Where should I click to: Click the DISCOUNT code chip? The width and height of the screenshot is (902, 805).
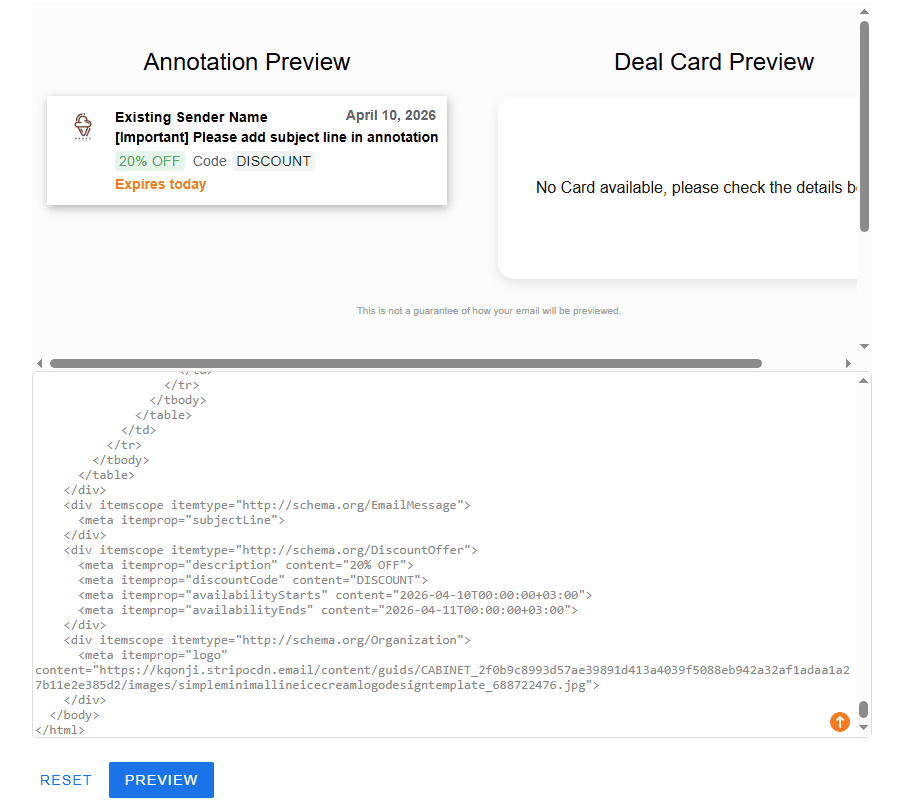[x=273, y=162]
